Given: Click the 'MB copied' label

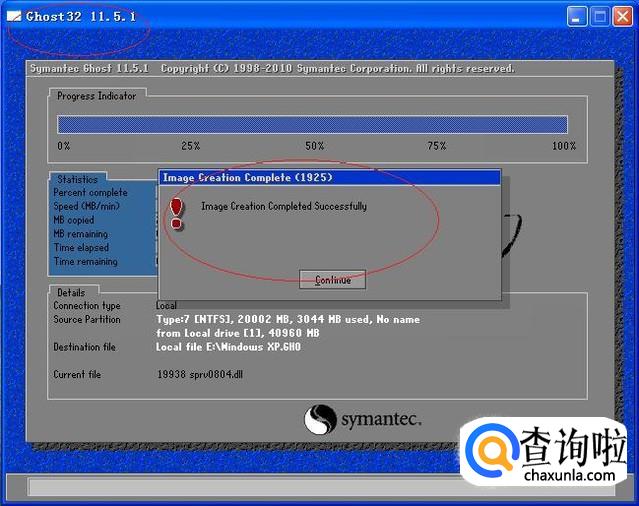Looking at the screenshot, I should [74, 220].
